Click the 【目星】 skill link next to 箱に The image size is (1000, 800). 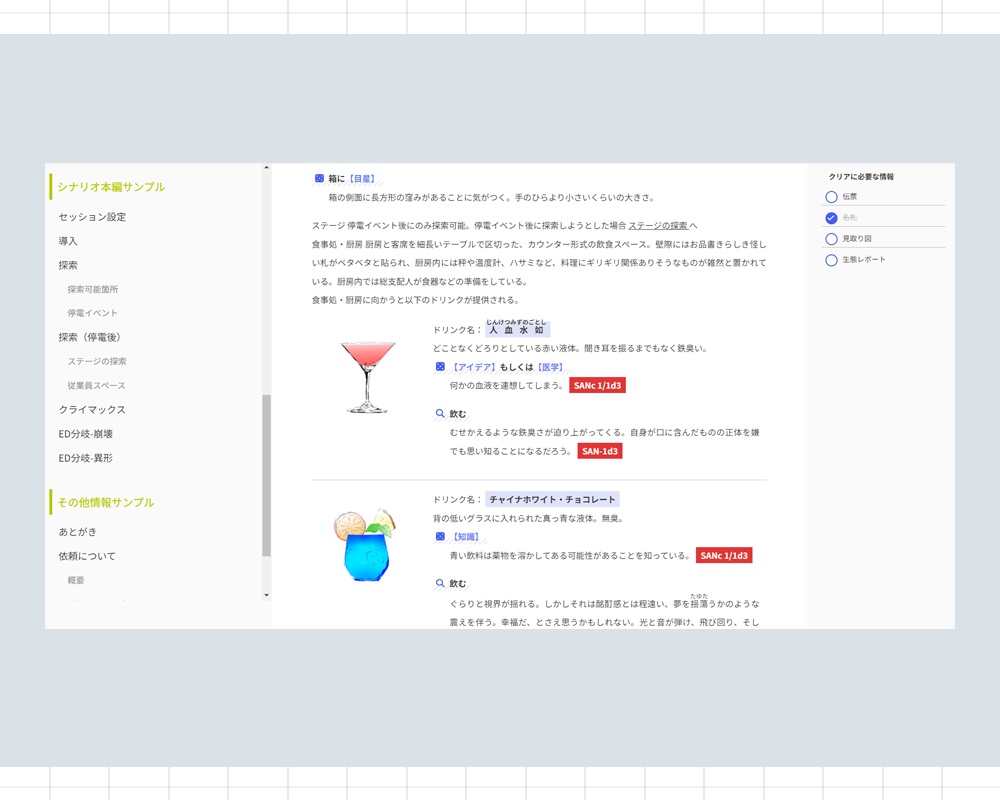tap(360, 177)
